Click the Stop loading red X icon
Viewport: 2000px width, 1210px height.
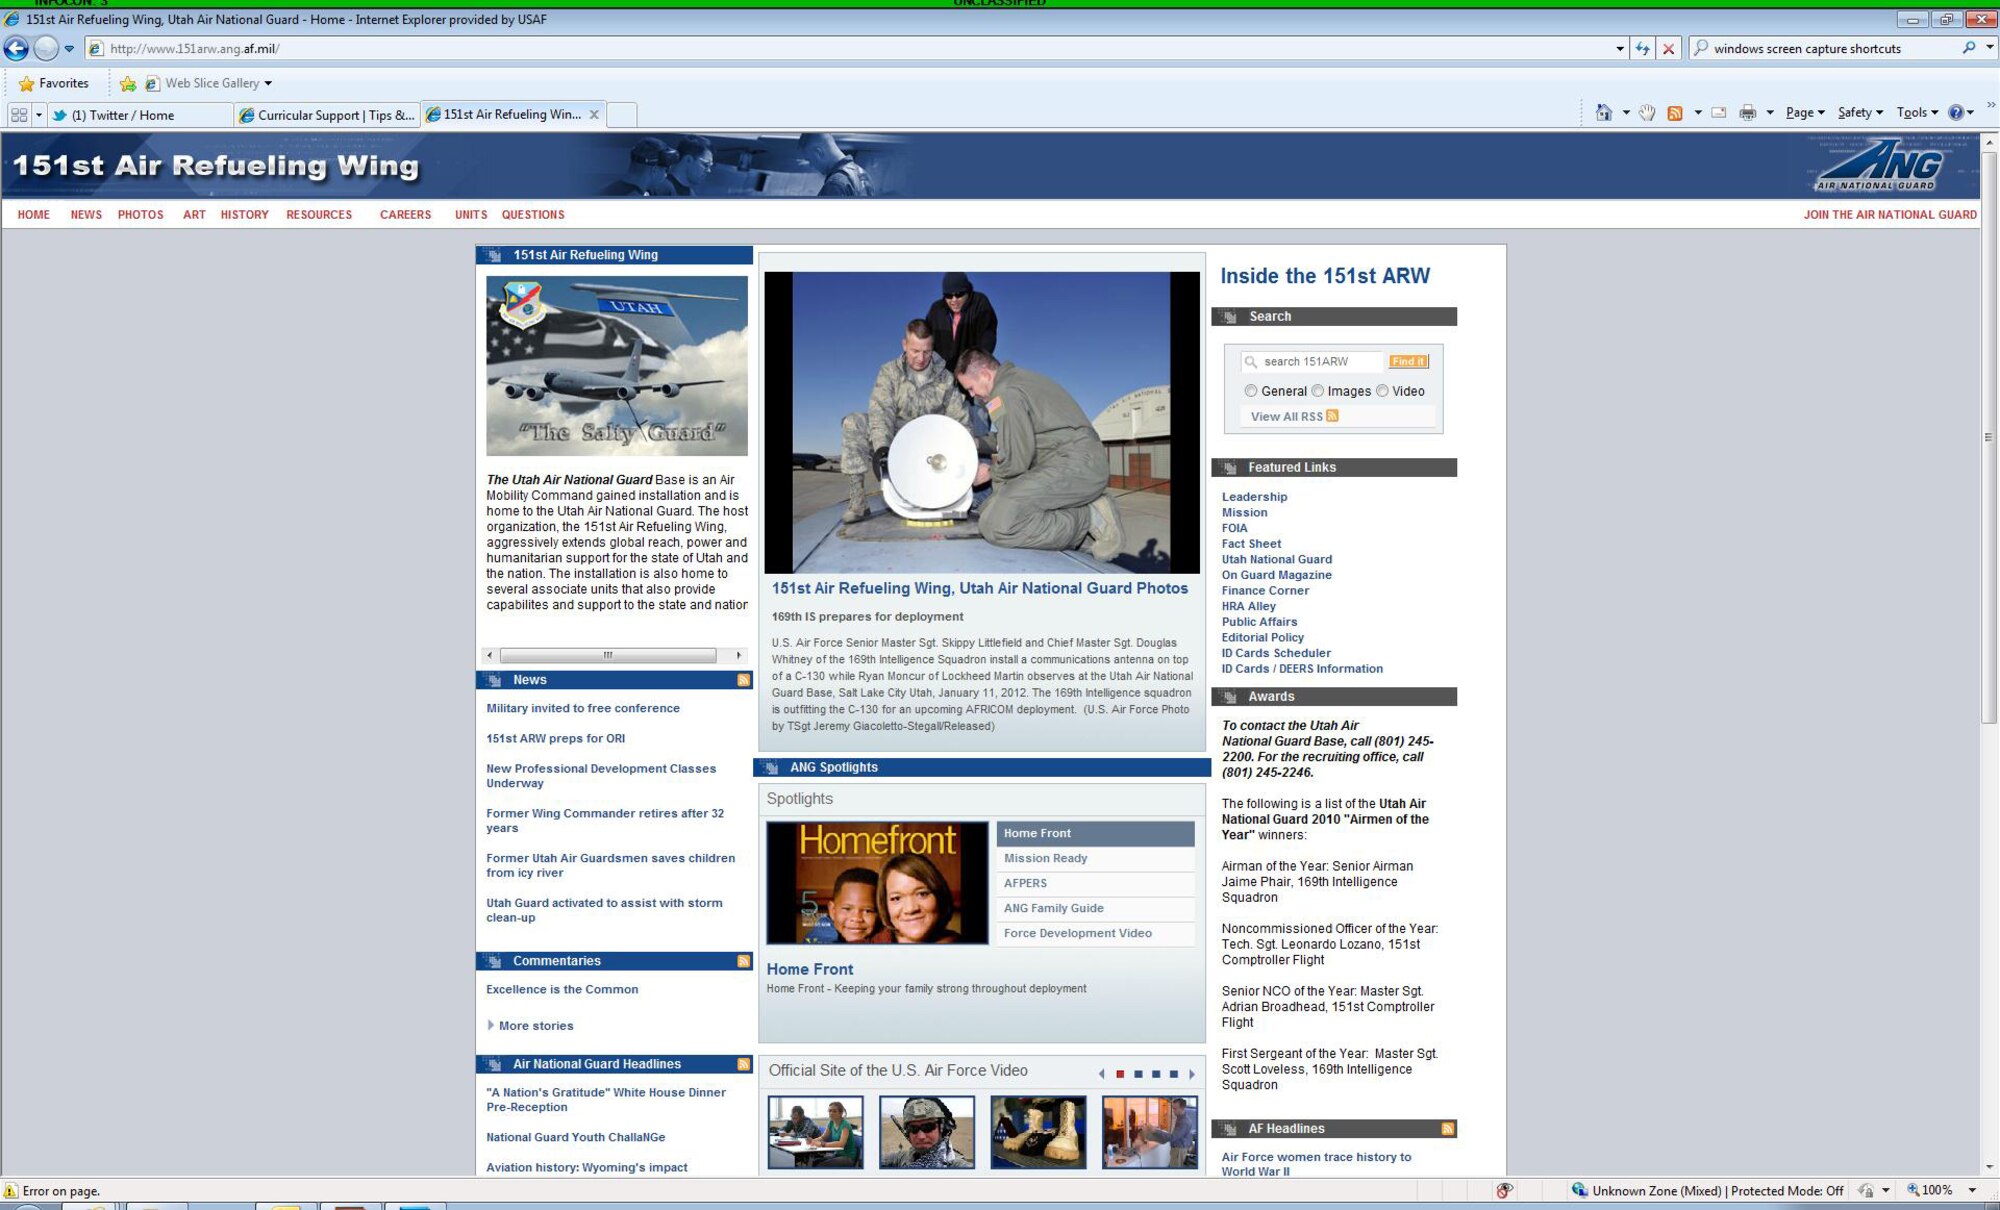[x=1668, y=48]
